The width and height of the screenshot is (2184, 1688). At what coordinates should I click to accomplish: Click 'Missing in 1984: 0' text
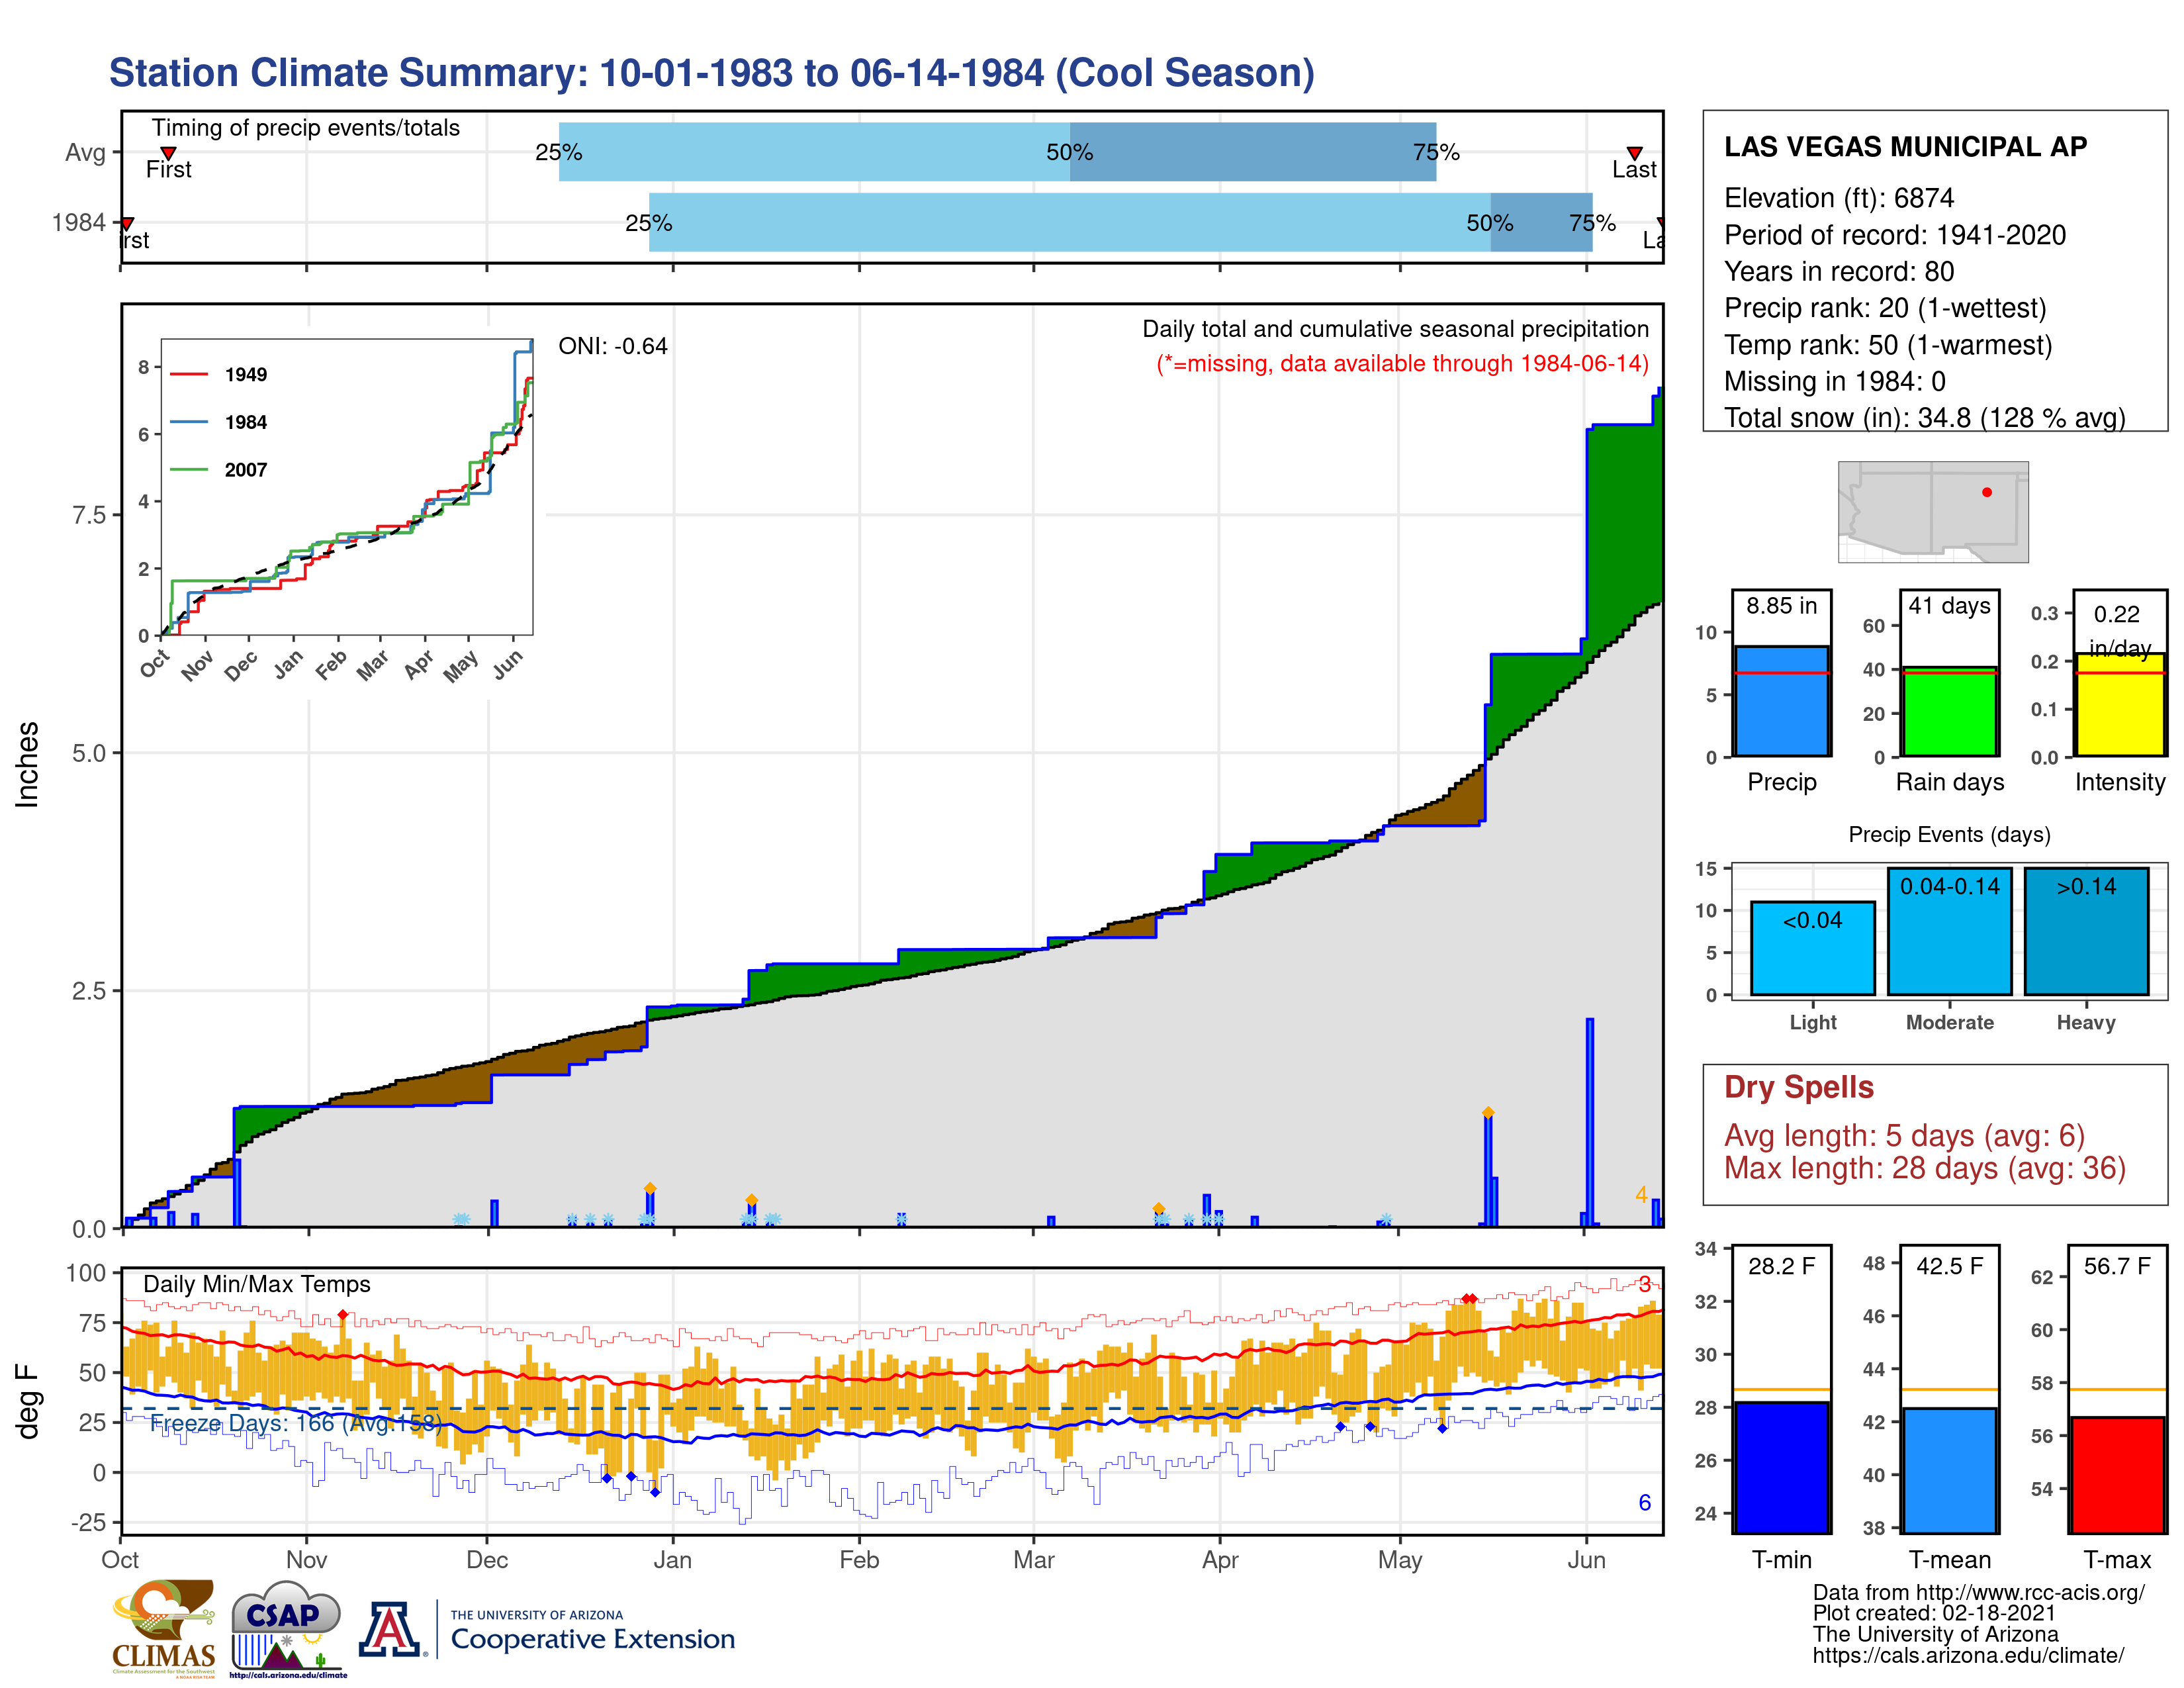pos(1834,381)
